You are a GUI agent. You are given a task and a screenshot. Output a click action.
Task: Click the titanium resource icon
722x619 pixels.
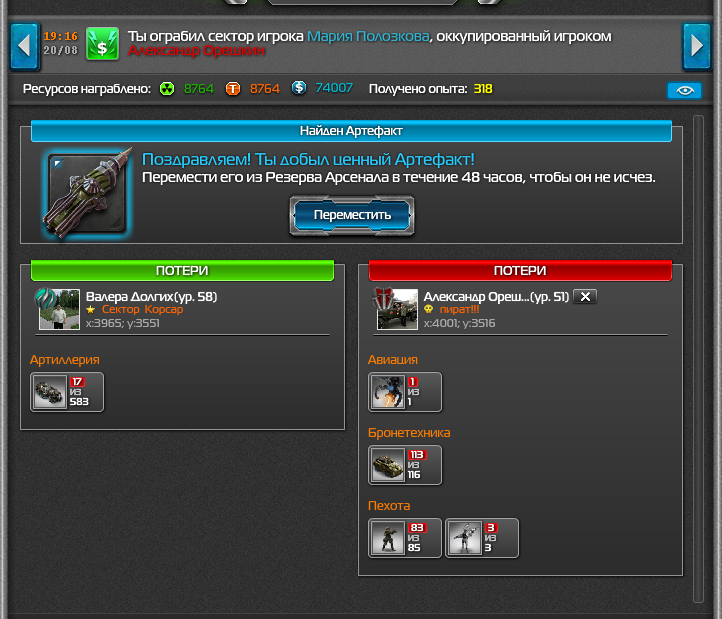click(x=233, y=88)
